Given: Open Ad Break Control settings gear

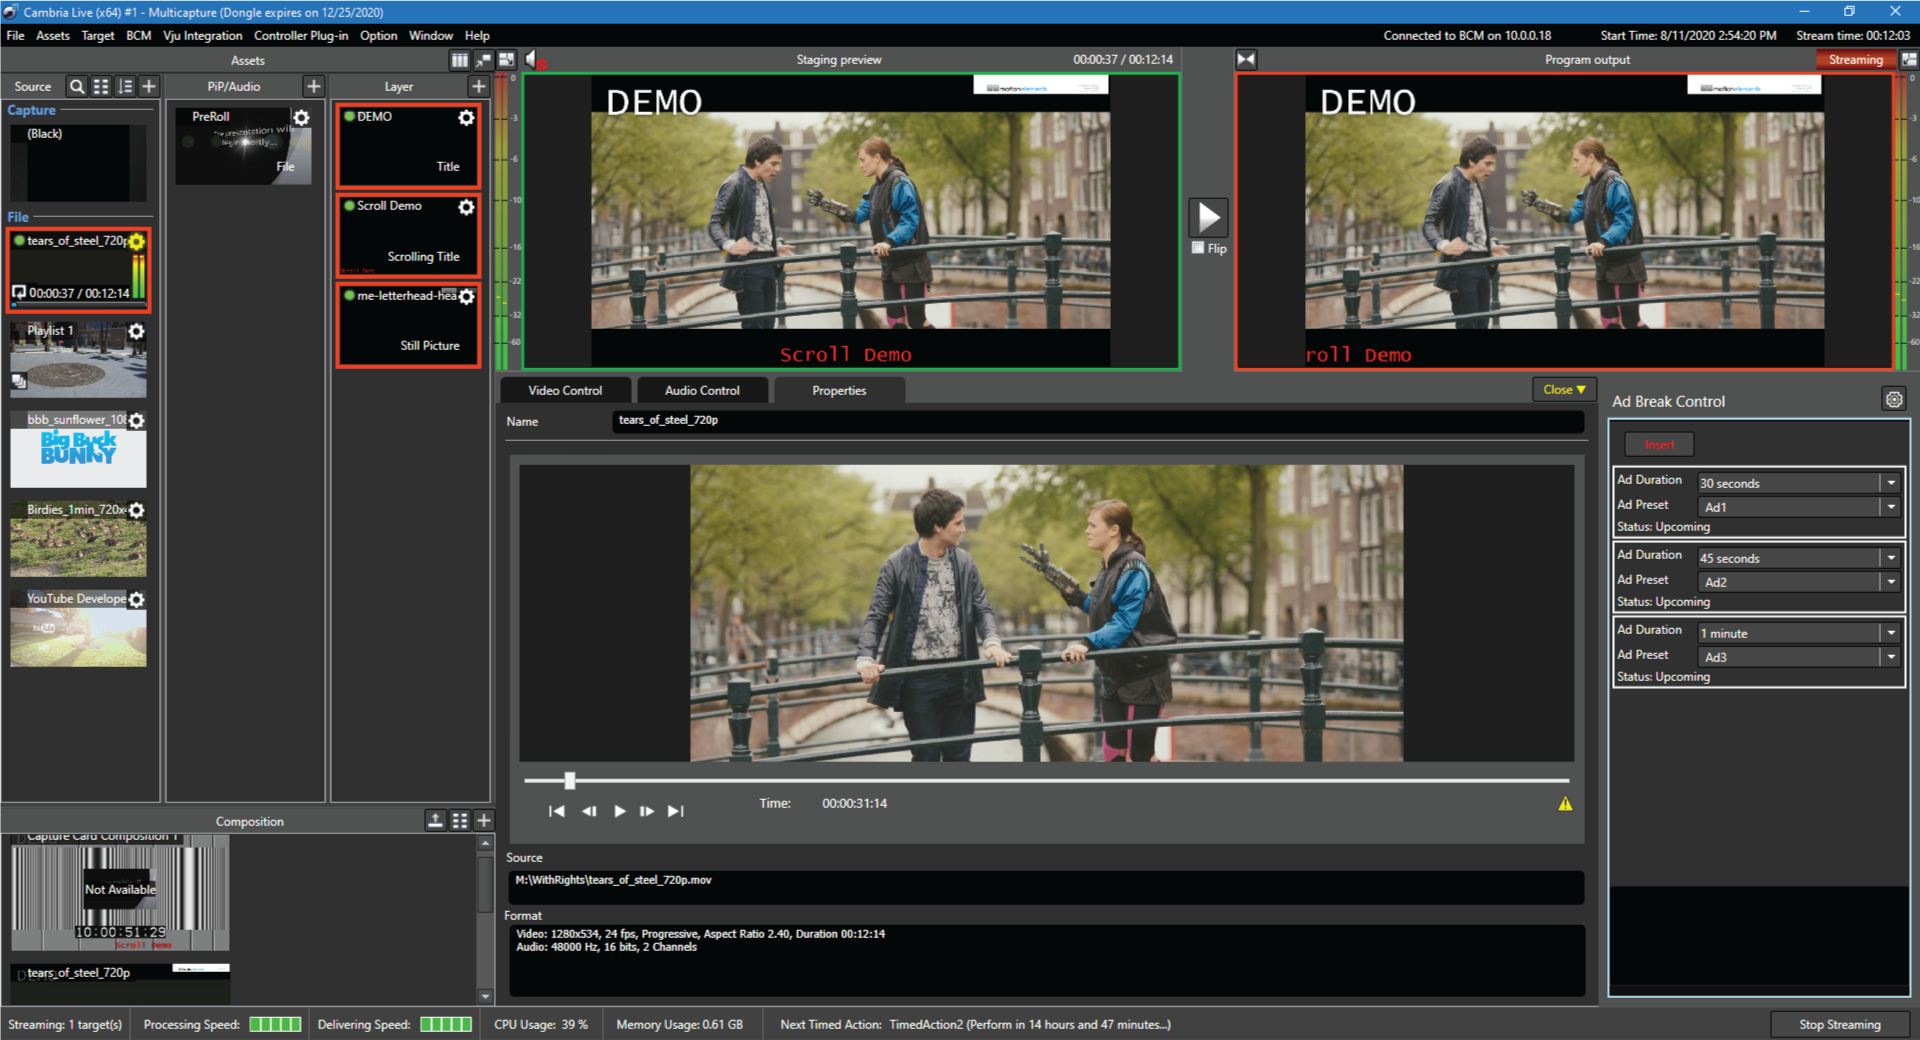Looking at the screenshot, I should coord(1894,400).
